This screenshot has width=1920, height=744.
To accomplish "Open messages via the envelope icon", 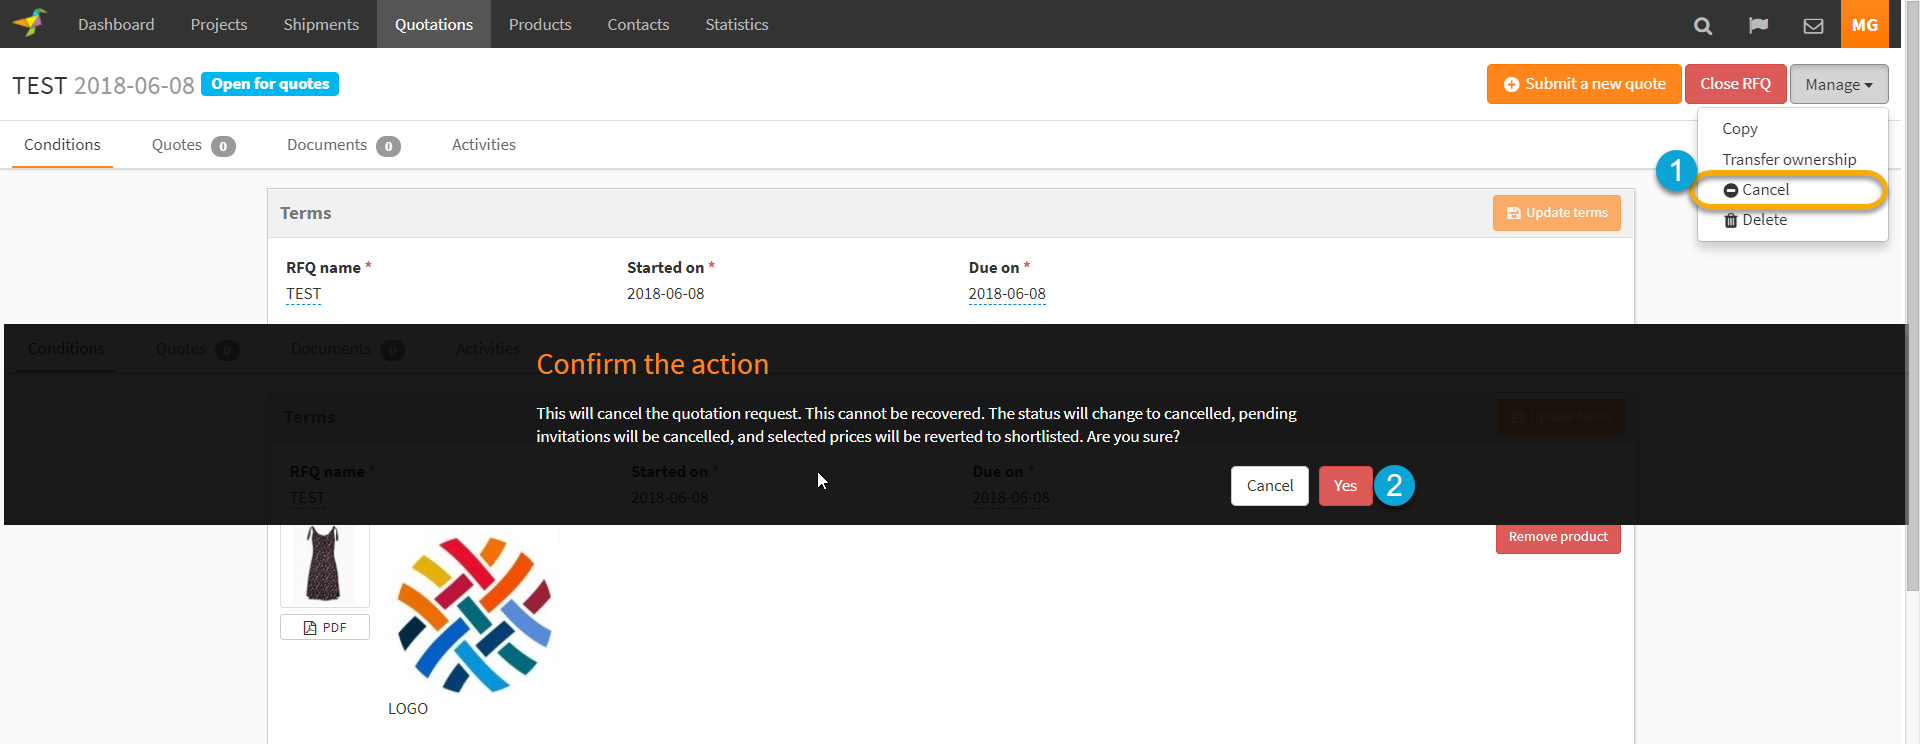I will 1813,26.
